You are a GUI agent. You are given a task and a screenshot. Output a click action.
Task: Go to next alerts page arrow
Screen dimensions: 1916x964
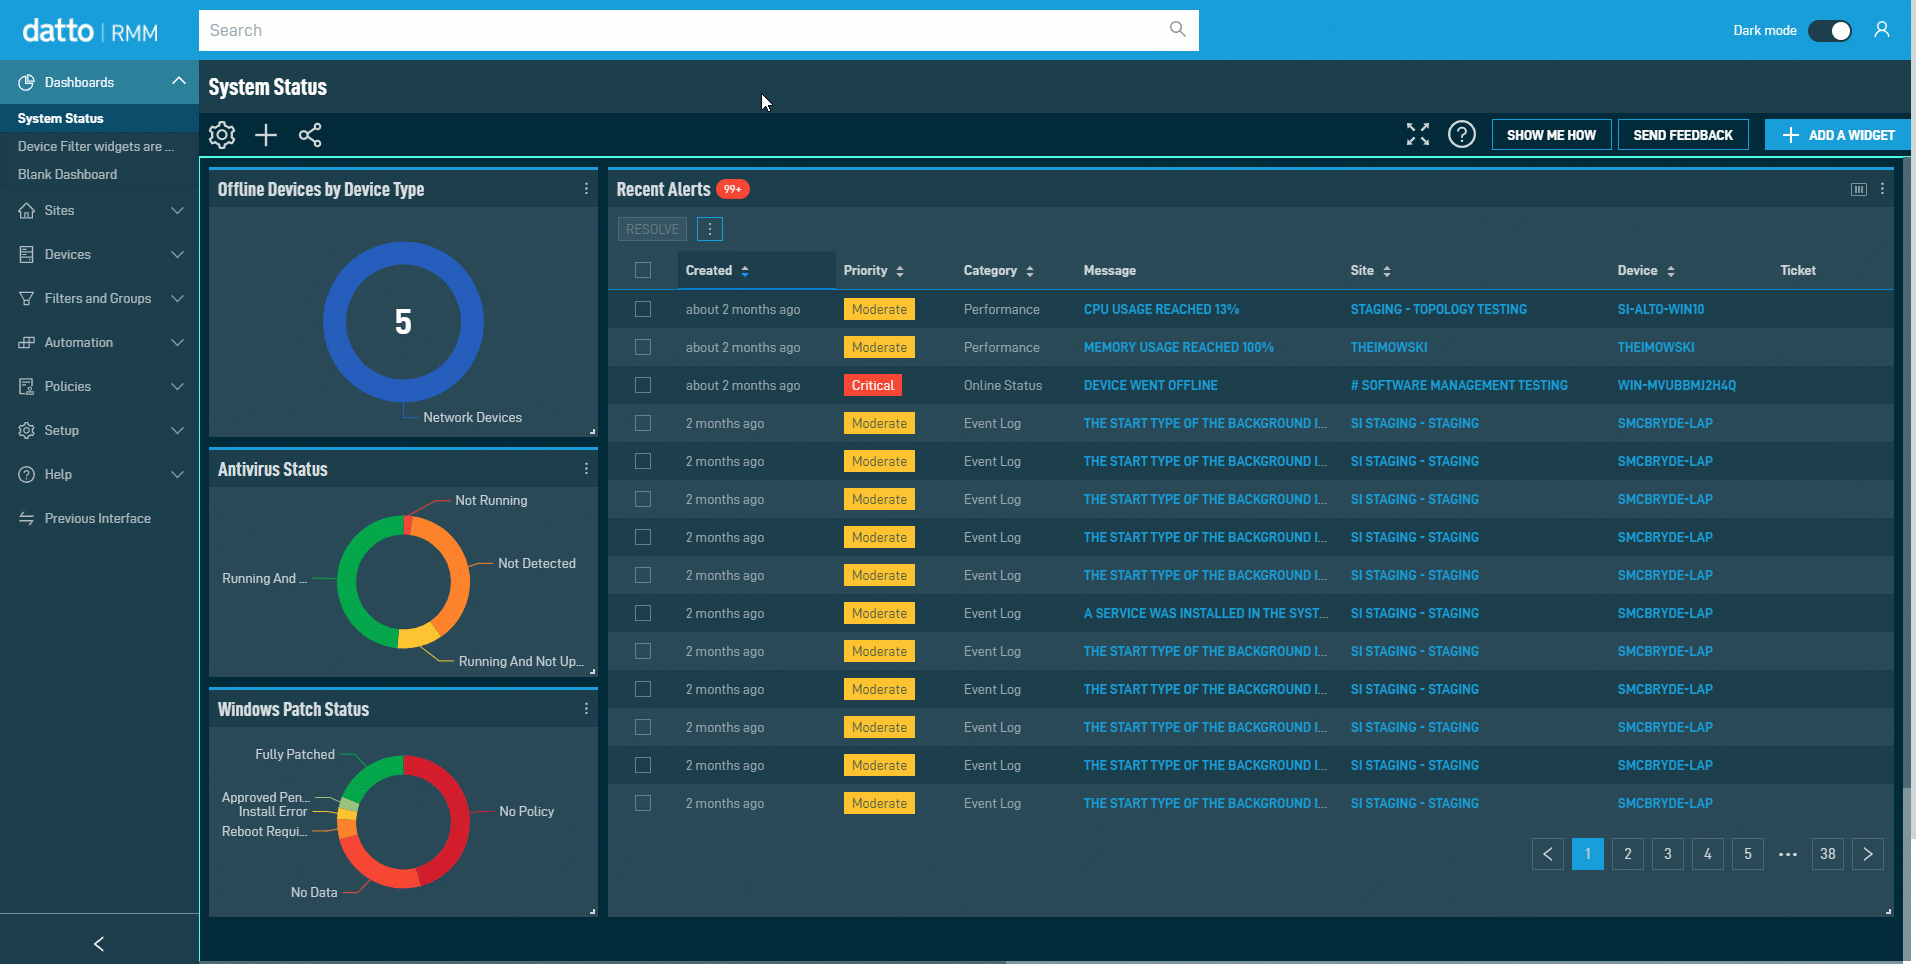pyautogui.click(x=1868, y=854)
